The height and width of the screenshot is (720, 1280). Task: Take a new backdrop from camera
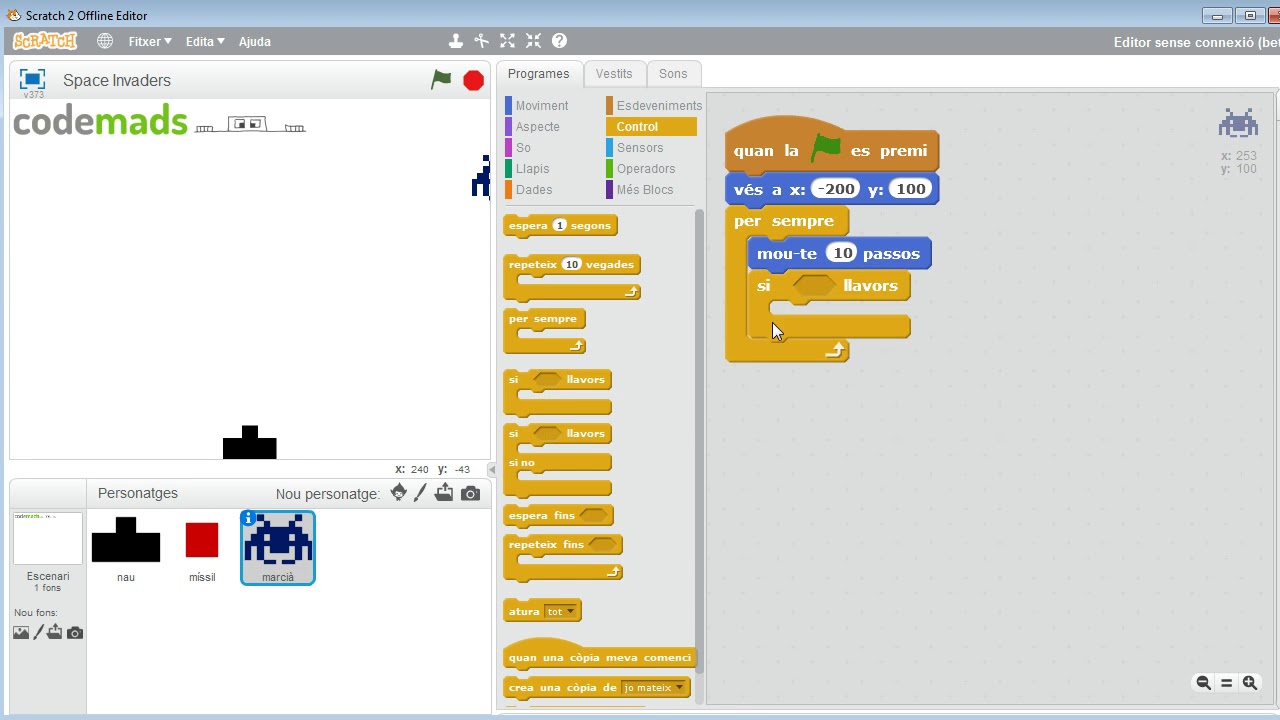pyautogui.click(x=75, y=632)
